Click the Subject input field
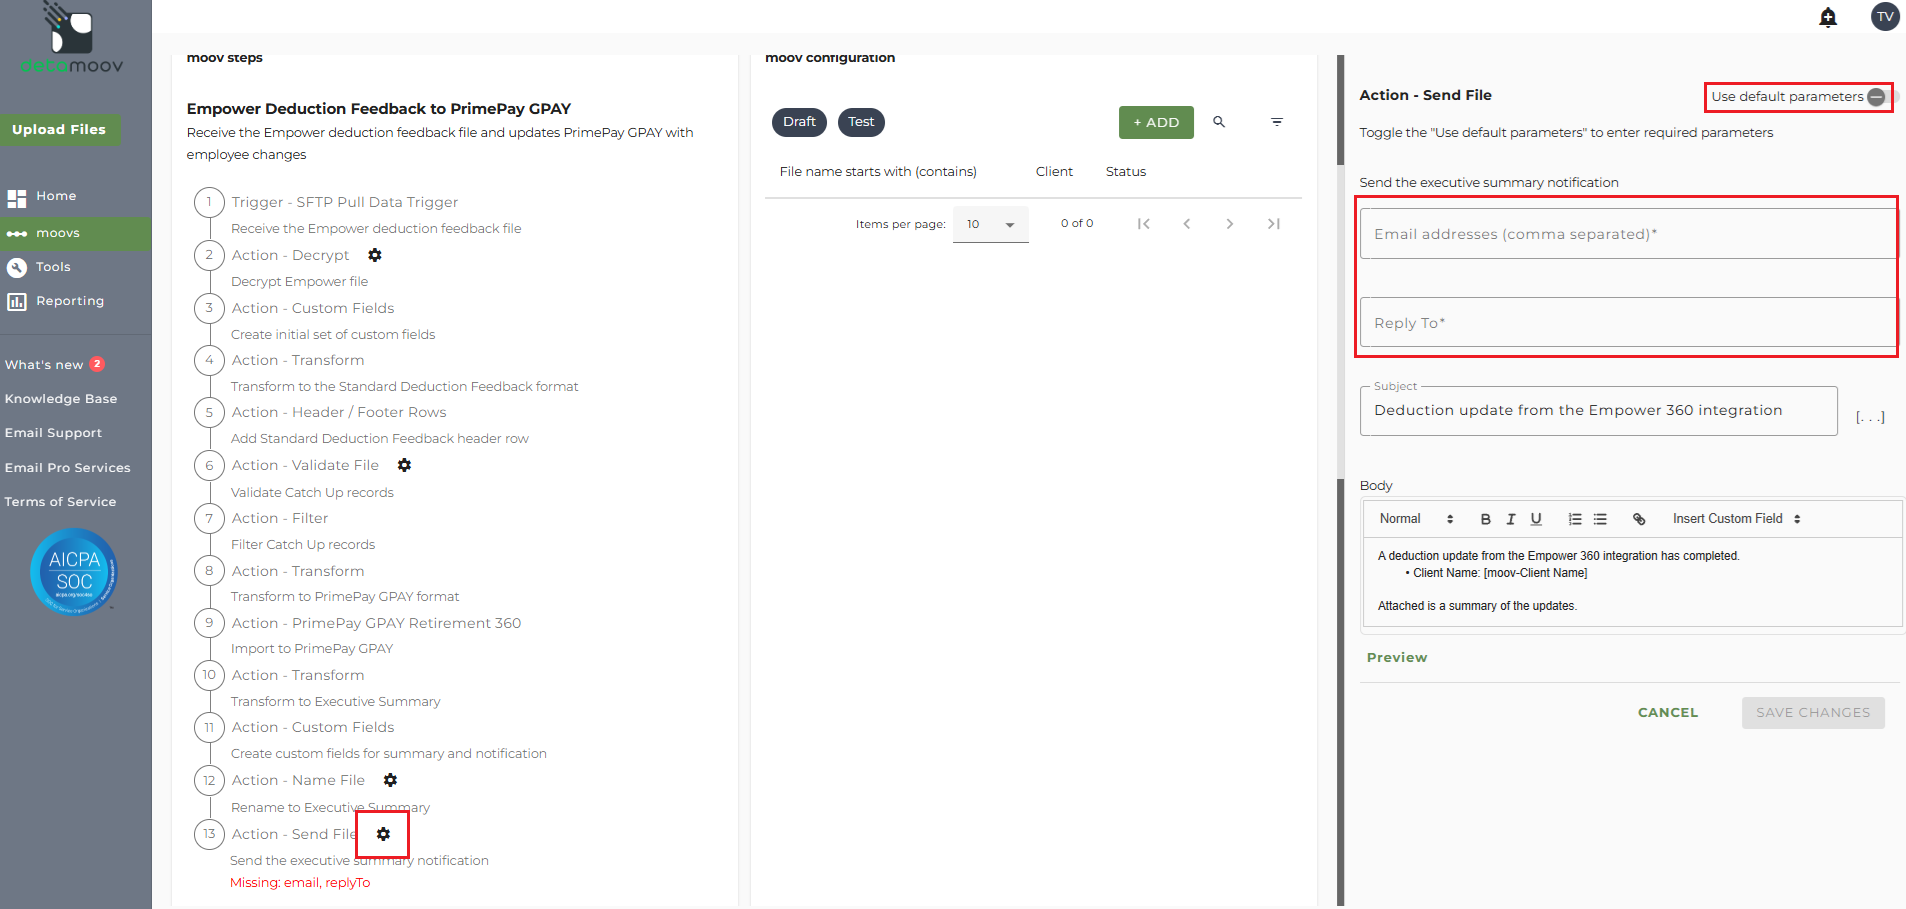This screenshot has width=1906, height=909. (x=1598, y=411)
